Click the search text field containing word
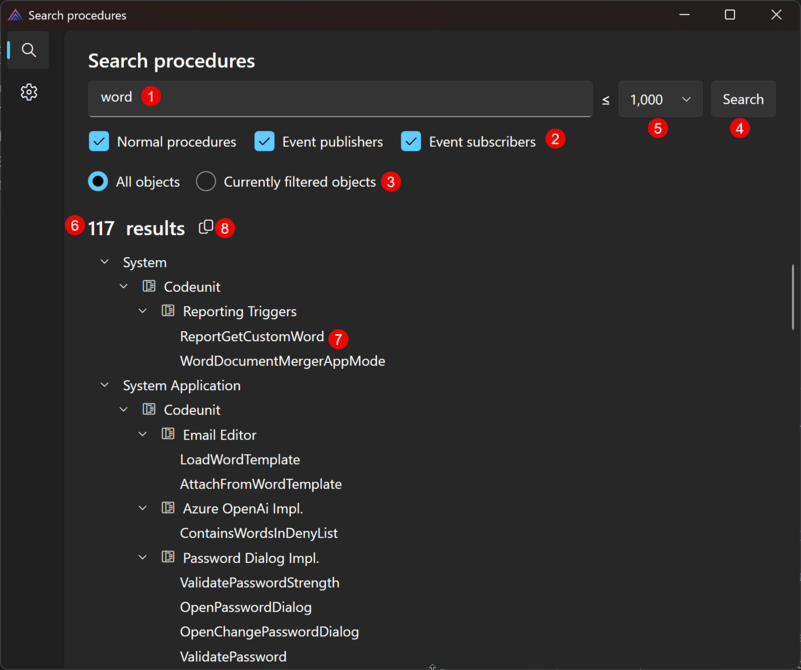Image resolution: width=801 pixels, height=670 pixels. point(340,98)
